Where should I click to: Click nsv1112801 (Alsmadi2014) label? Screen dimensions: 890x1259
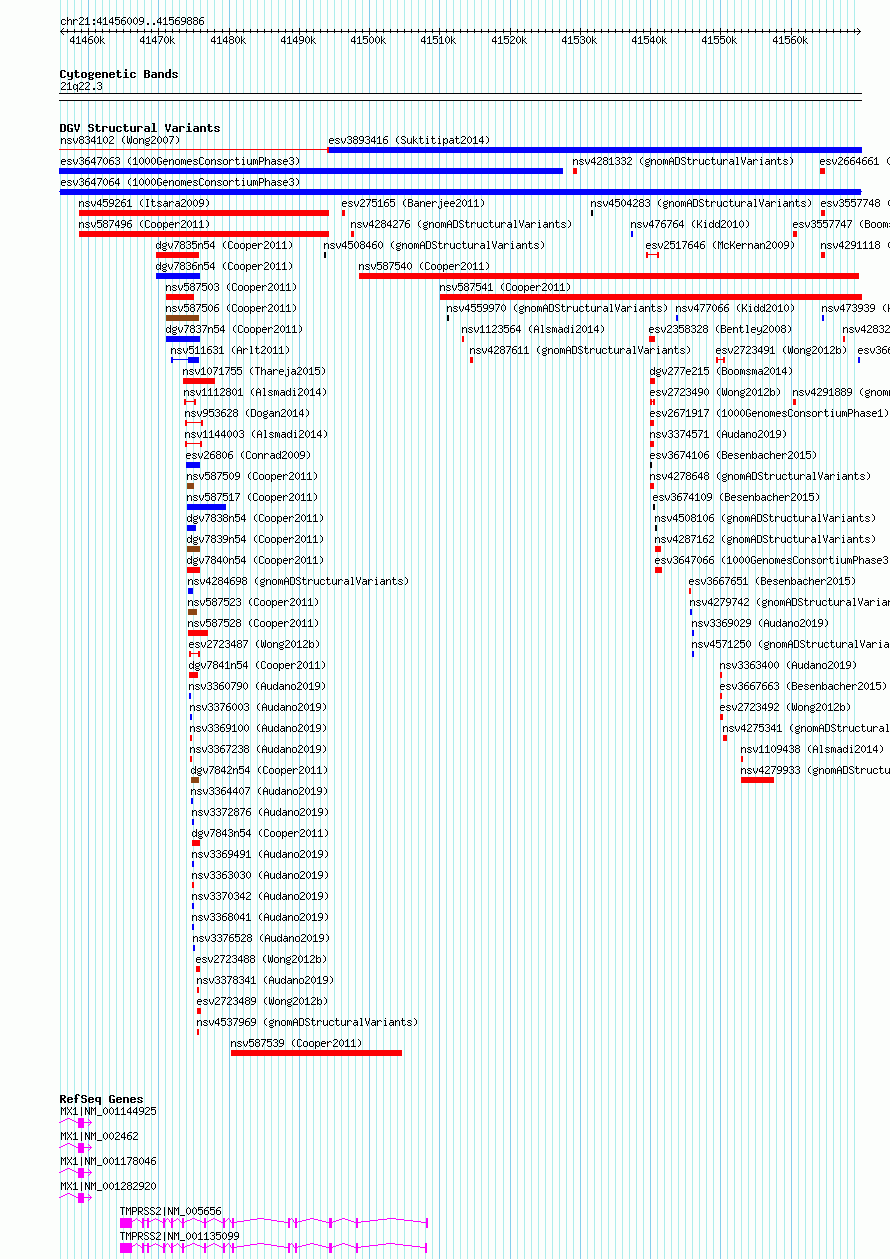tap(255, 392)
